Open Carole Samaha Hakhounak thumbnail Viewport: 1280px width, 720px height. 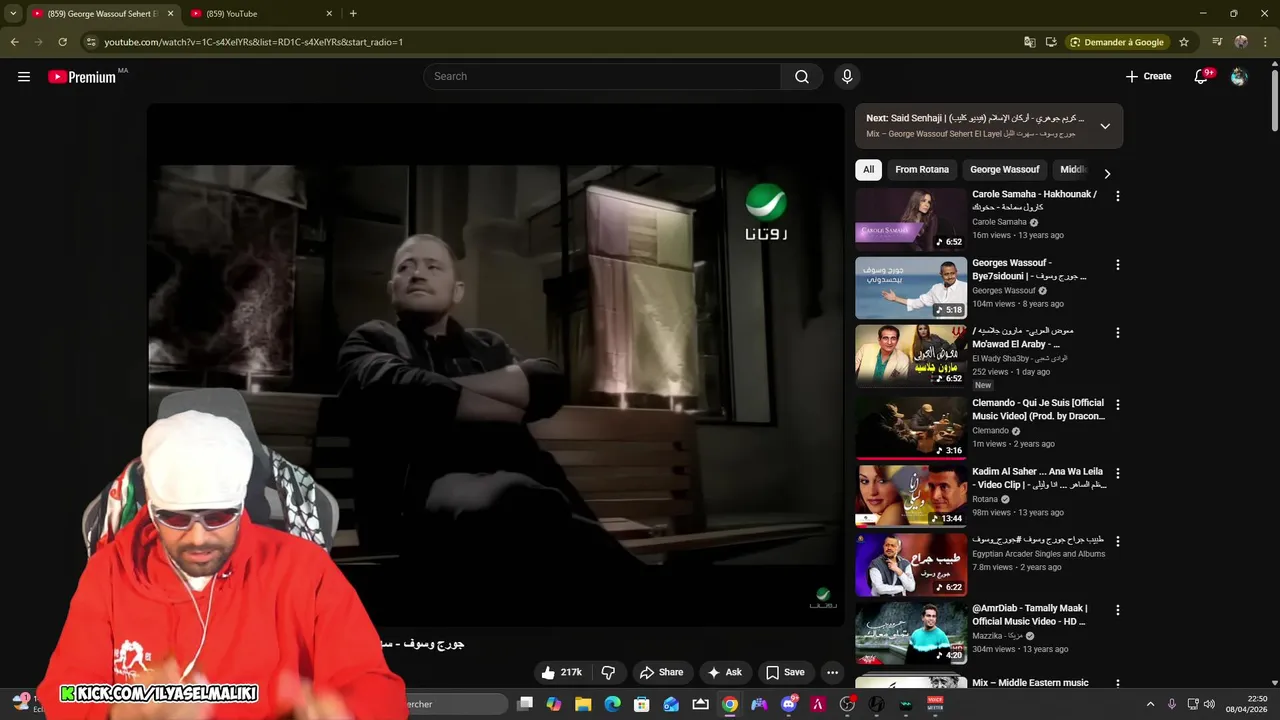point(911,219)
